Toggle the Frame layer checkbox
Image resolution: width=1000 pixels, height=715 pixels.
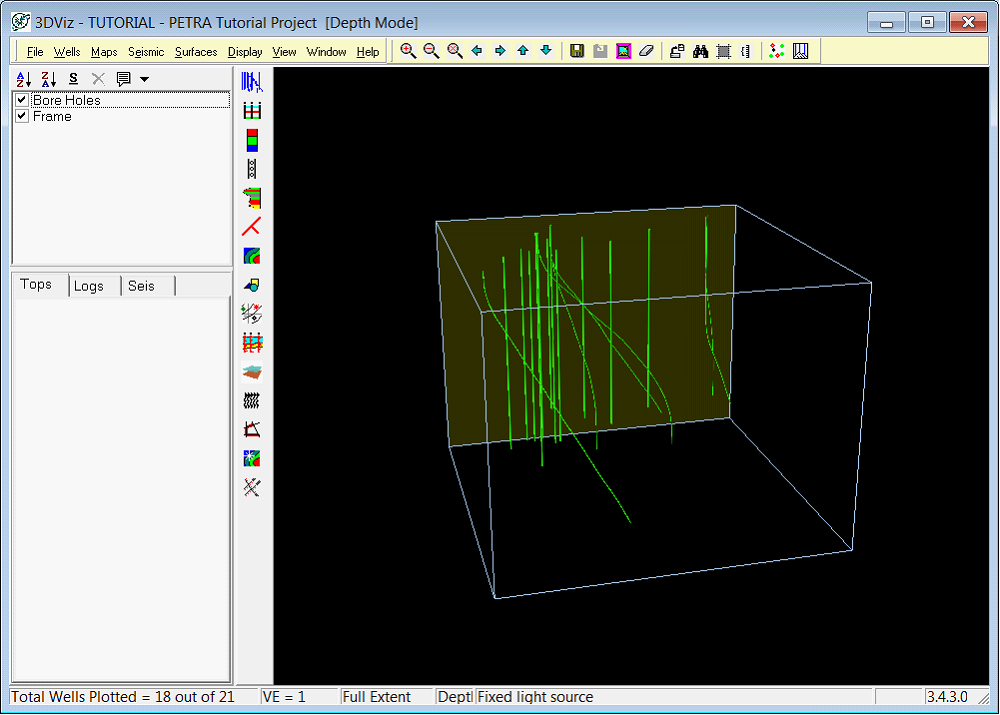click(22, 116)
